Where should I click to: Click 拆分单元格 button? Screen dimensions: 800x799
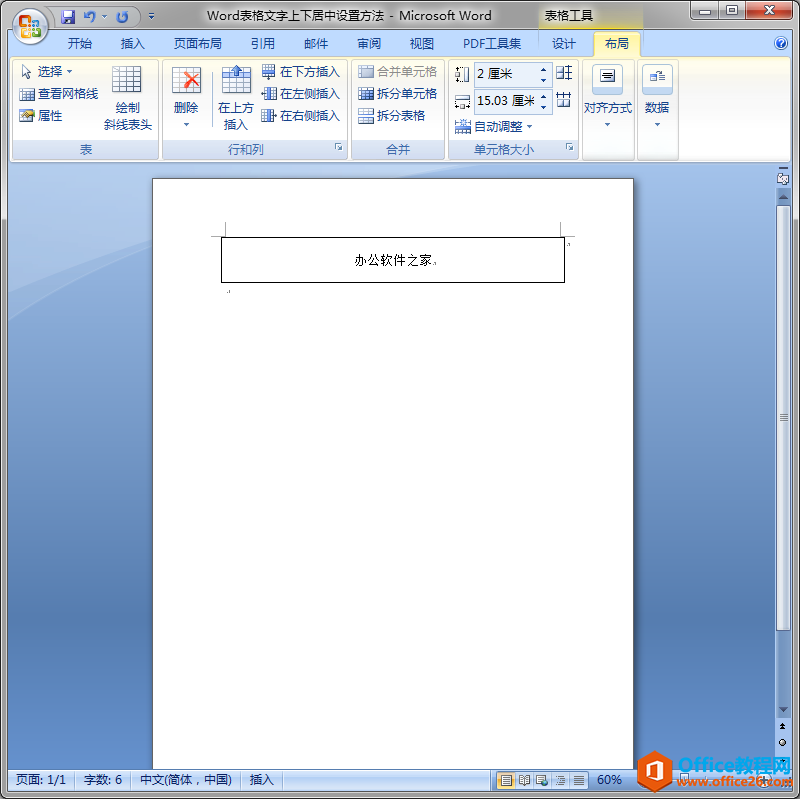(x=397, y=94)
